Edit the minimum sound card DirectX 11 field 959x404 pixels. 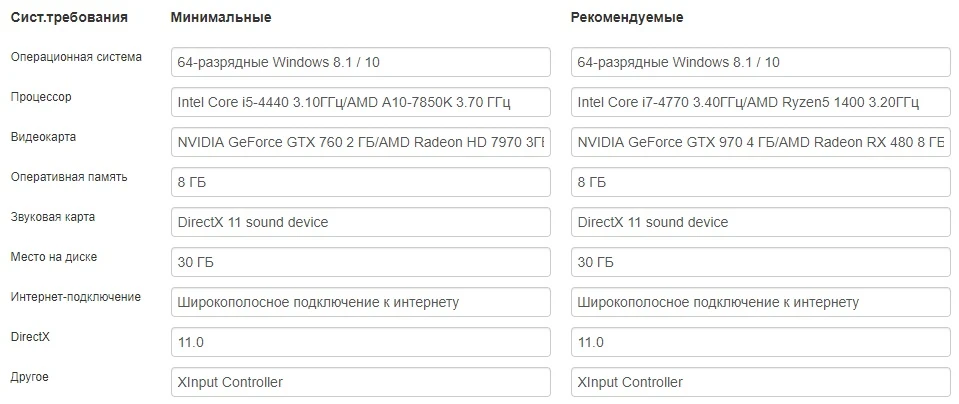coord(360,222)
